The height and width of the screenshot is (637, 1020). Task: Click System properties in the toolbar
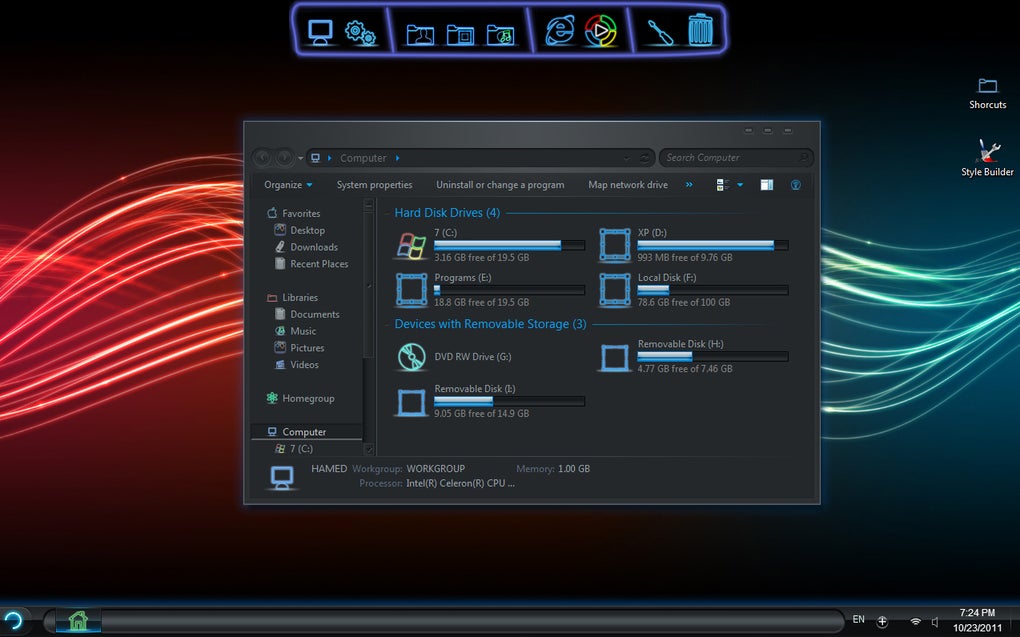(374, 185)
